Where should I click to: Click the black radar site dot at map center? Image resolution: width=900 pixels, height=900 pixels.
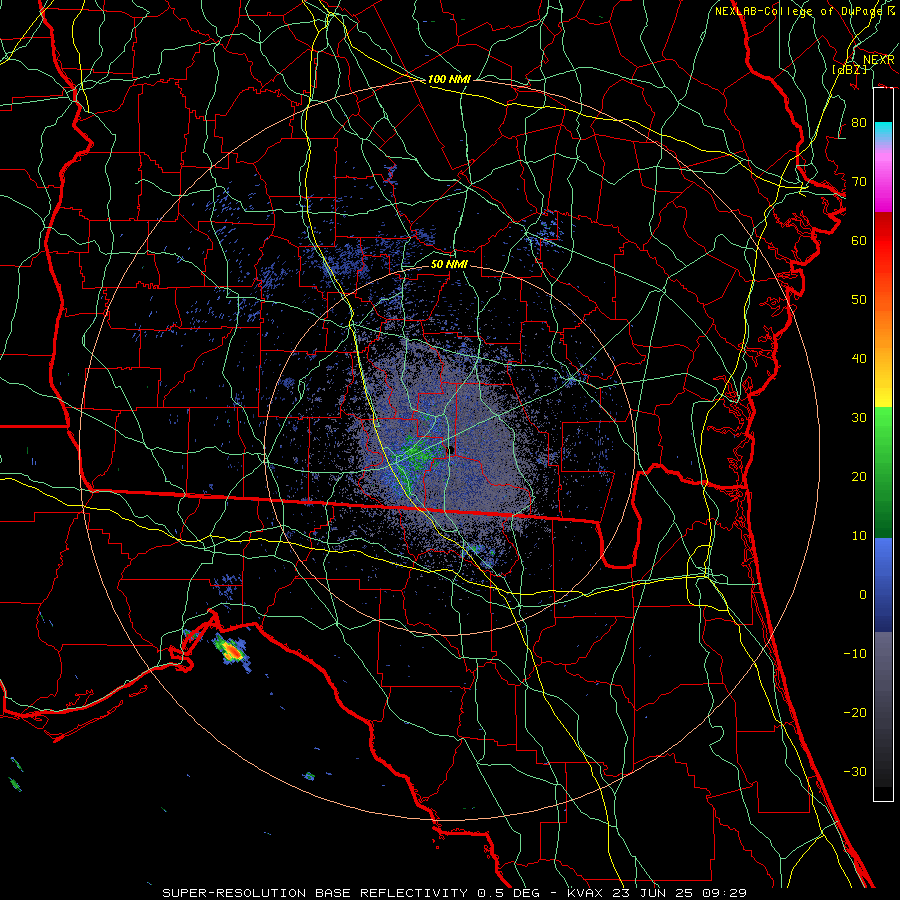tap(451, 450)
